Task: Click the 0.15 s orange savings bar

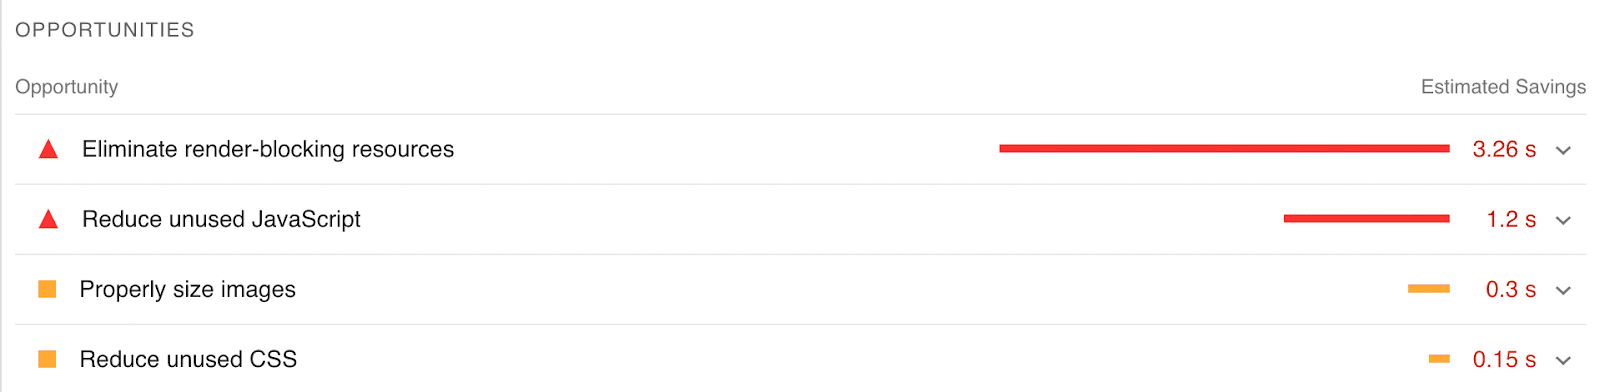Action: [x=1439, y=359]
